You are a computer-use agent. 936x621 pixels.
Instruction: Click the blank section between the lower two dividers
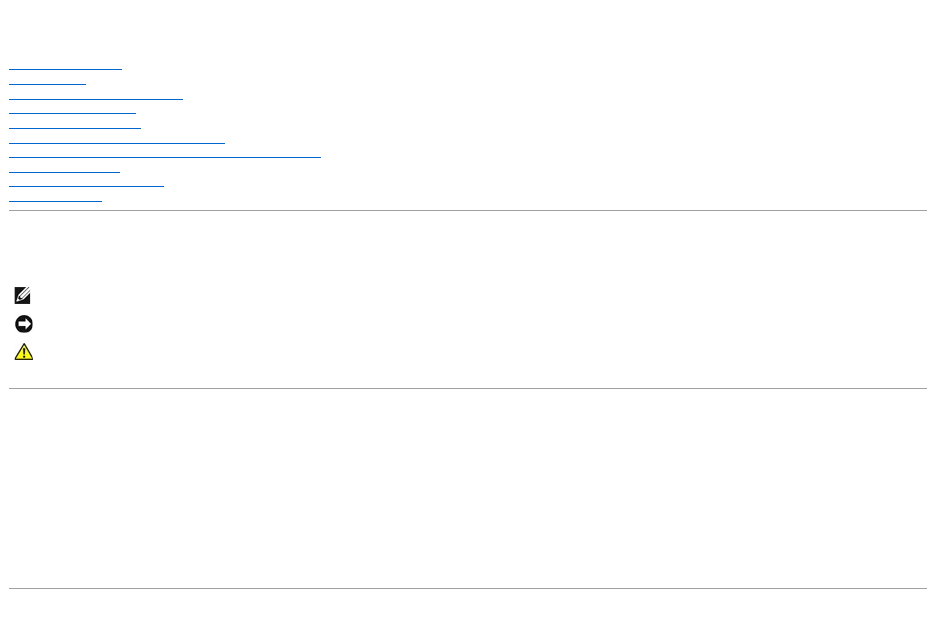[x=468, y=488]
